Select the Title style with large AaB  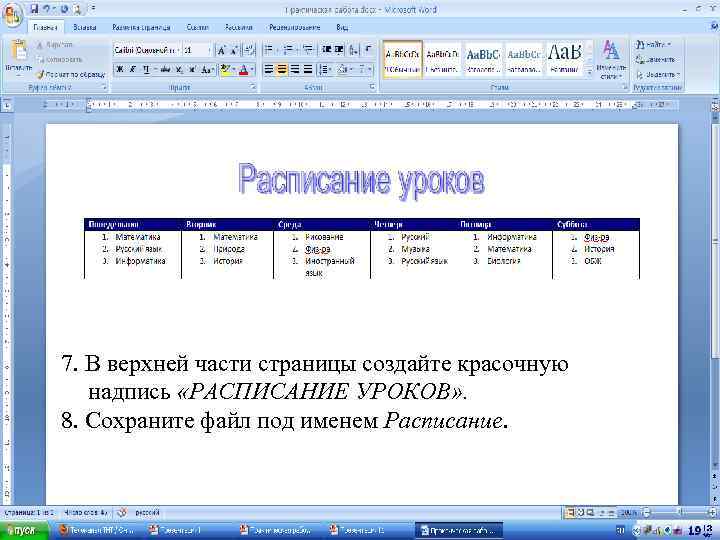coord(565,59)
